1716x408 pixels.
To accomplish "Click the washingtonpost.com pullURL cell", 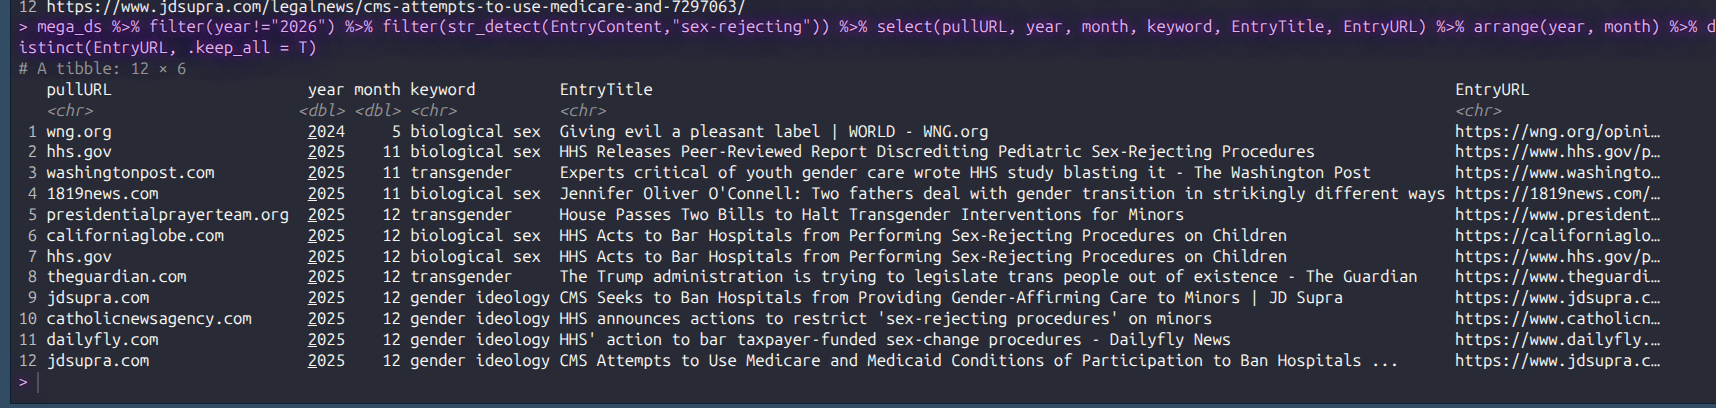I will click(x=130, y=173).
